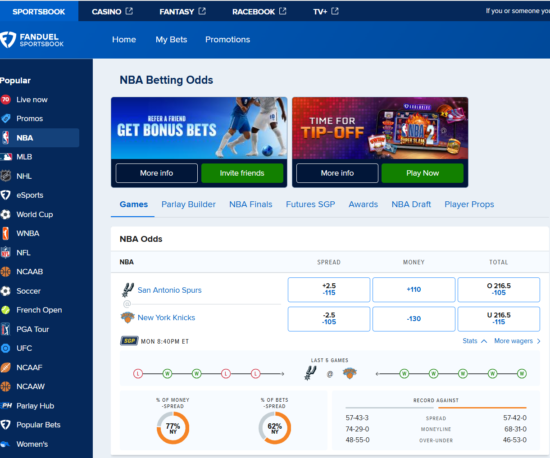Screen dimensions: 550x458
Task: Click the PGA Tour logo icon
Action: [x=5, y=329]
